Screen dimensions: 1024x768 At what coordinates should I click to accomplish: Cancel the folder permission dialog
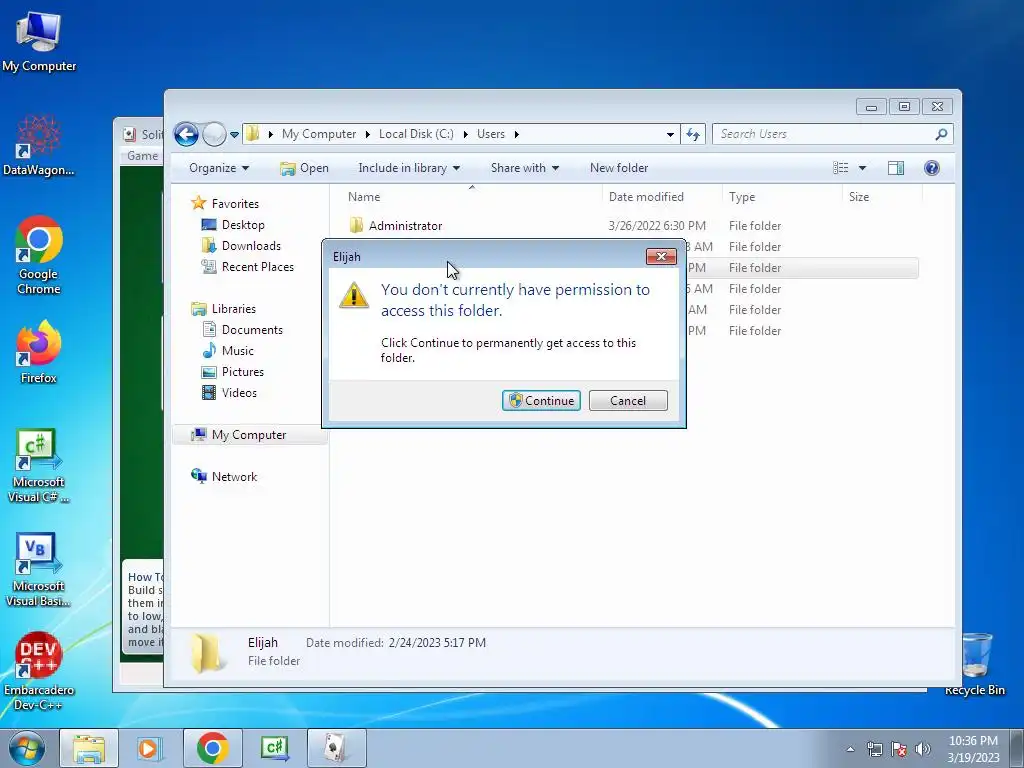pos(628,400)
